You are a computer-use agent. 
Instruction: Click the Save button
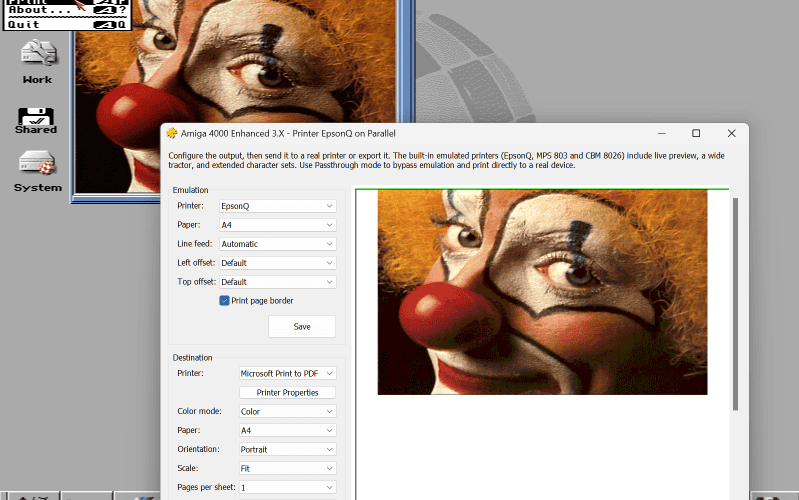302,327
